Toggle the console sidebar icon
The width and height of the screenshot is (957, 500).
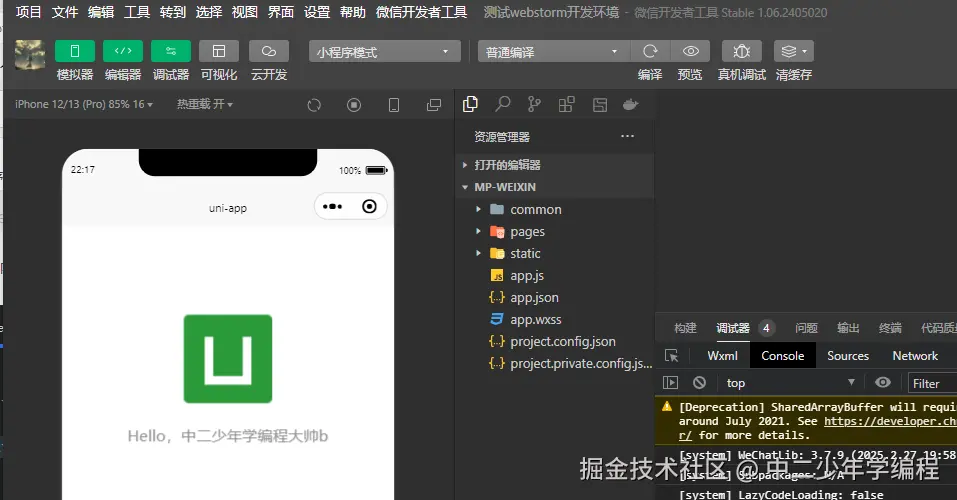point(670,383)
